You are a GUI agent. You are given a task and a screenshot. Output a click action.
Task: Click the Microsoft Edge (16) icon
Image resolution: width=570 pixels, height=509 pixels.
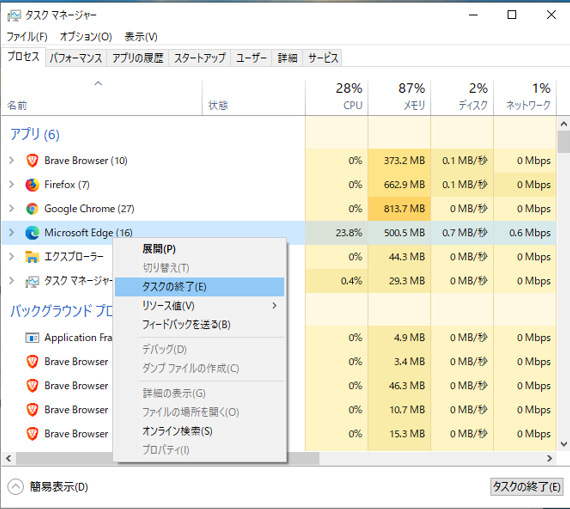click(x=32, y=233)
